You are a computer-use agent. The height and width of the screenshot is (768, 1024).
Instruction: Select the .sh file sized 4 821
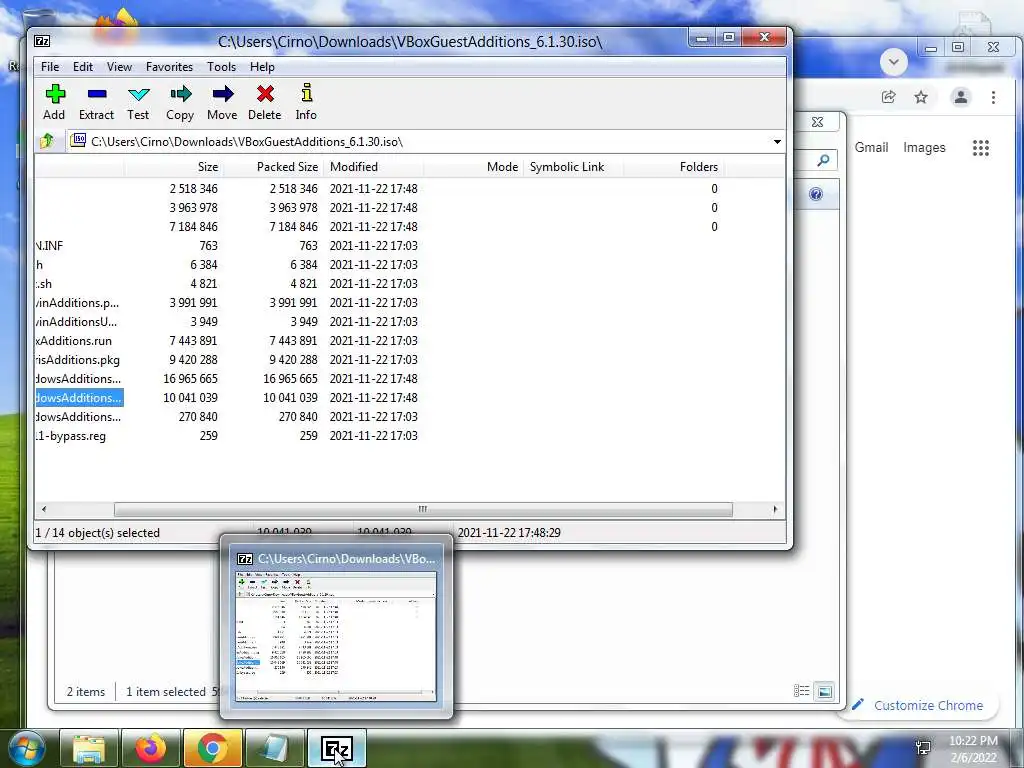click(x=409, y=284)
